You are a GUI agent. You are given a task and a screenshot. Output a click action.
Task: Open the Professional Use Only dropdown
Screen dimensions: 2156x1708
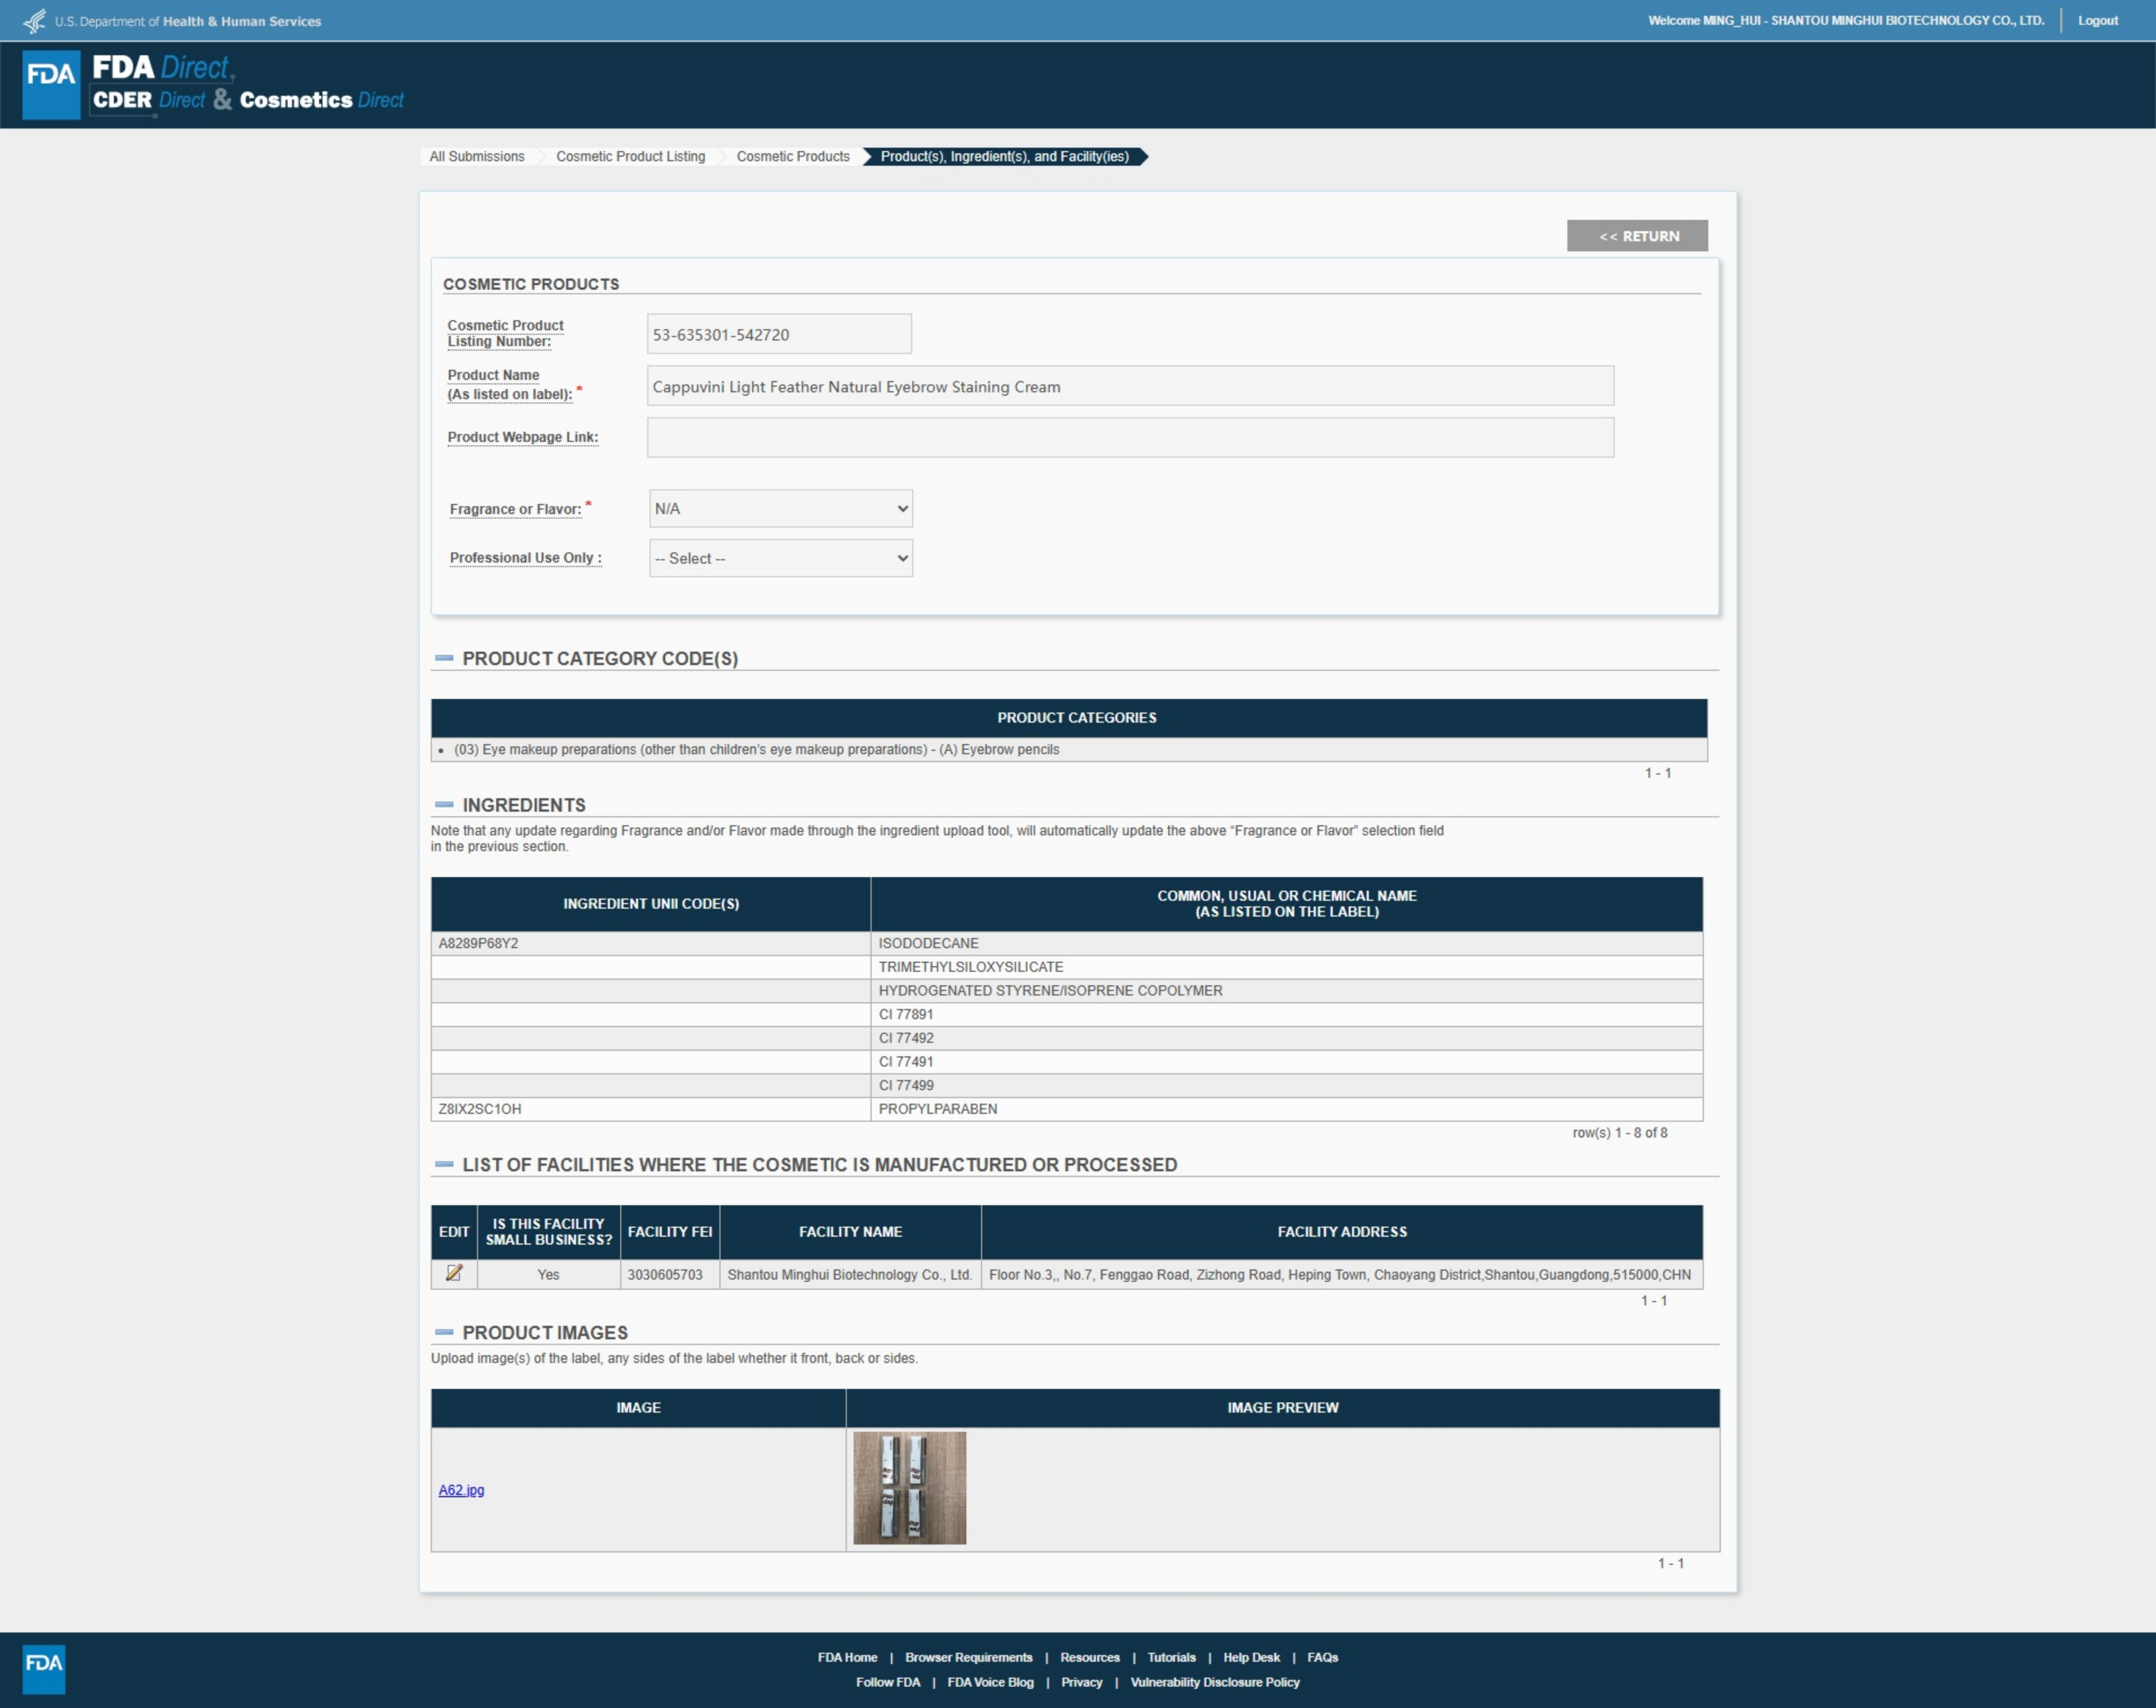click(x=780, y=558)
